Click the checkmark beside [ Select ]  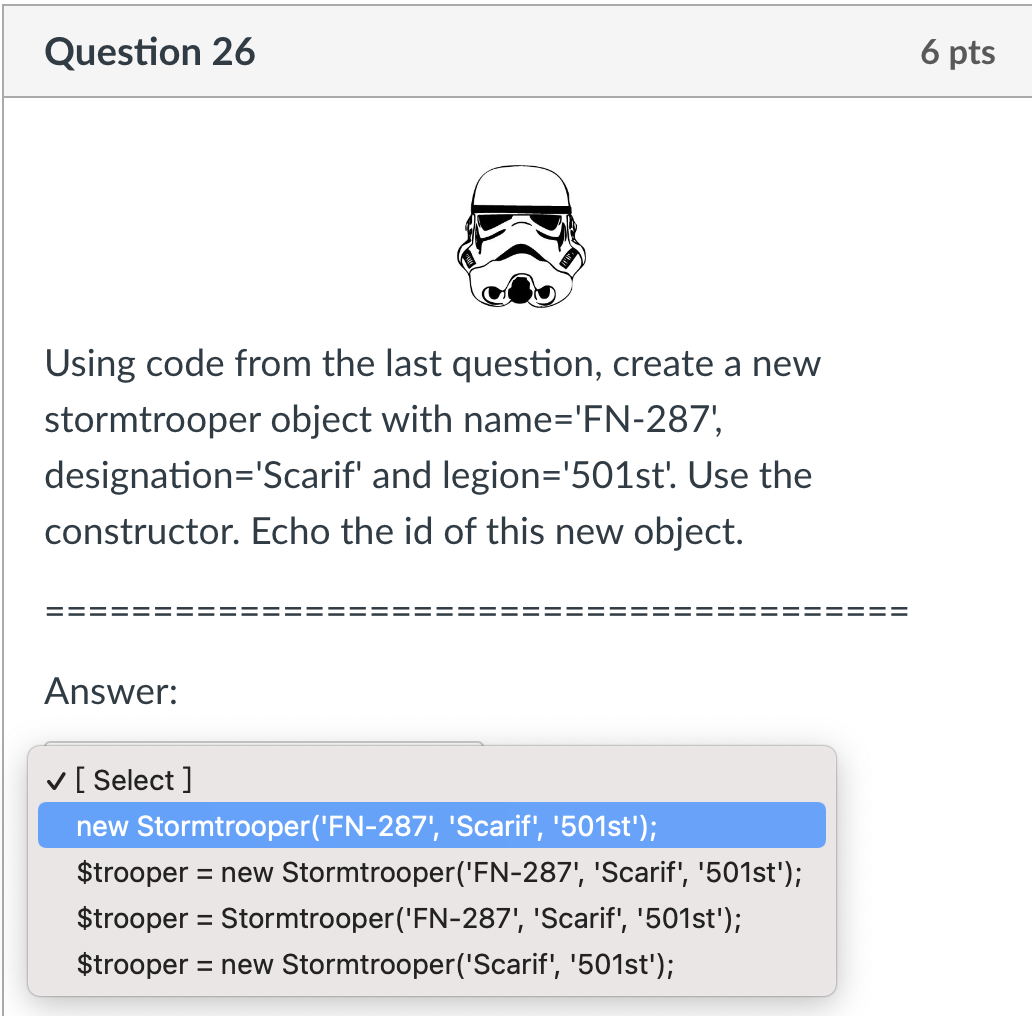tap(54, 780)
